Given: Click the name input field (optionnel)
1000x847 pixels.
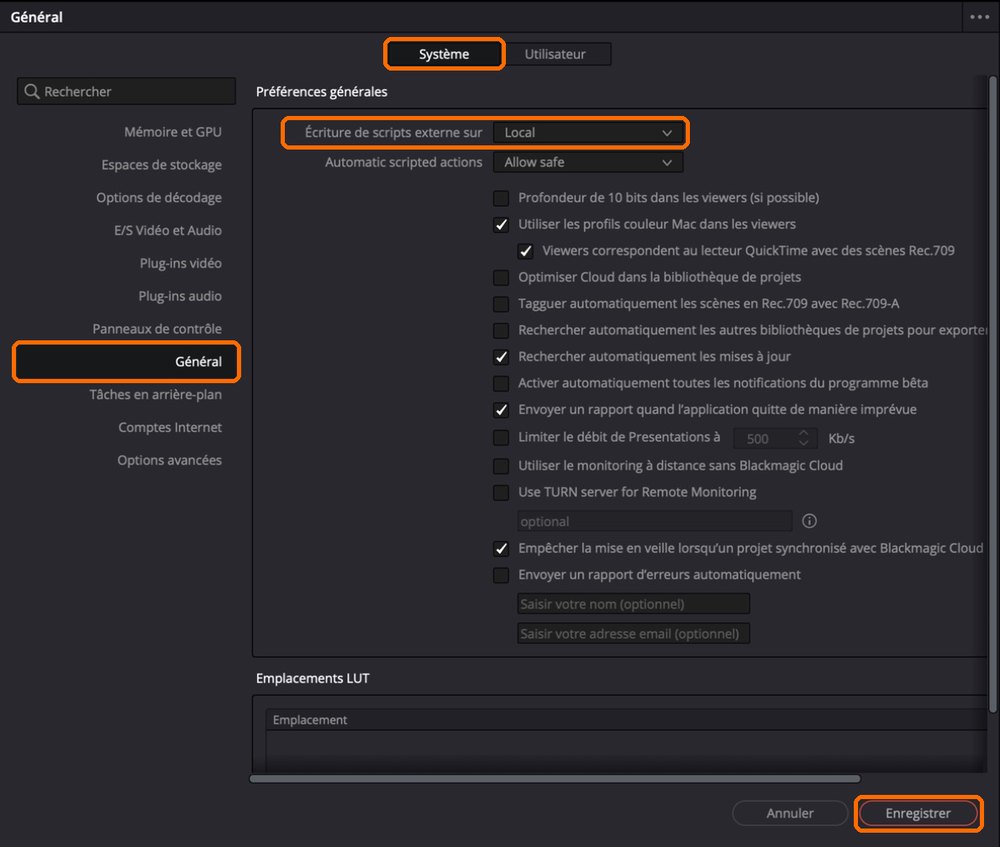Looking at the screenshot, I should [633, 604].
